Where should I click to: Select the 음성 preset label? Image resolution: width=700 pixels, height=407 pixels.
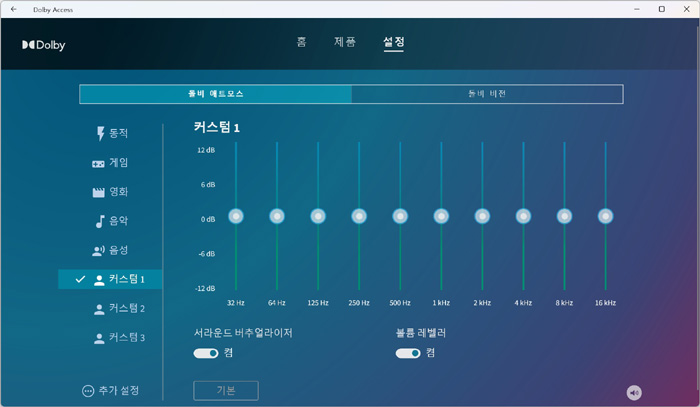tap(119, 250)
